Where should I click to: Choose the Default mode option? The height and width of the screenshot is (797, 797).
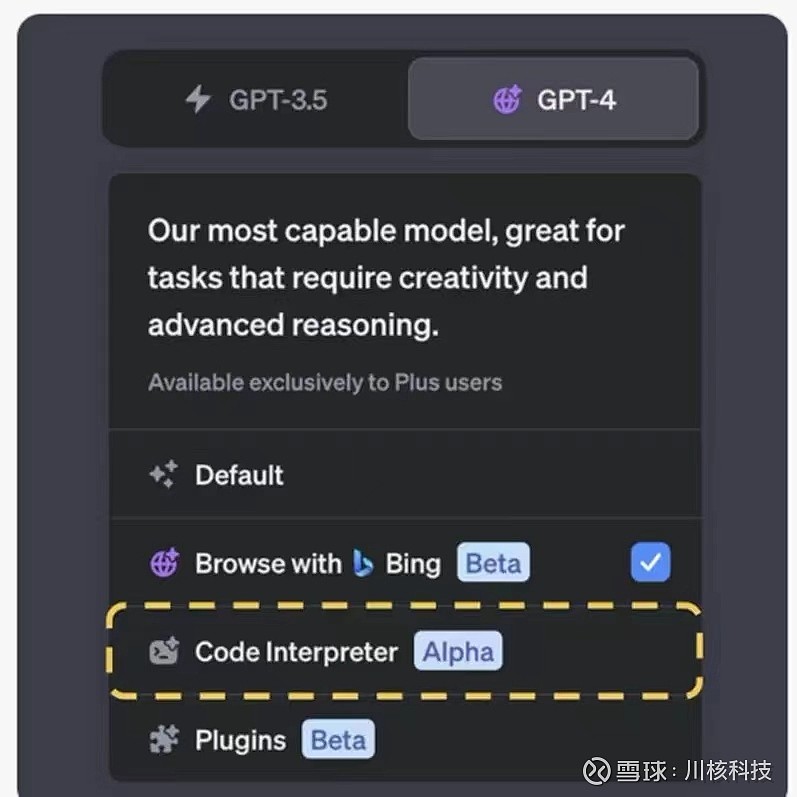[240, 474]
